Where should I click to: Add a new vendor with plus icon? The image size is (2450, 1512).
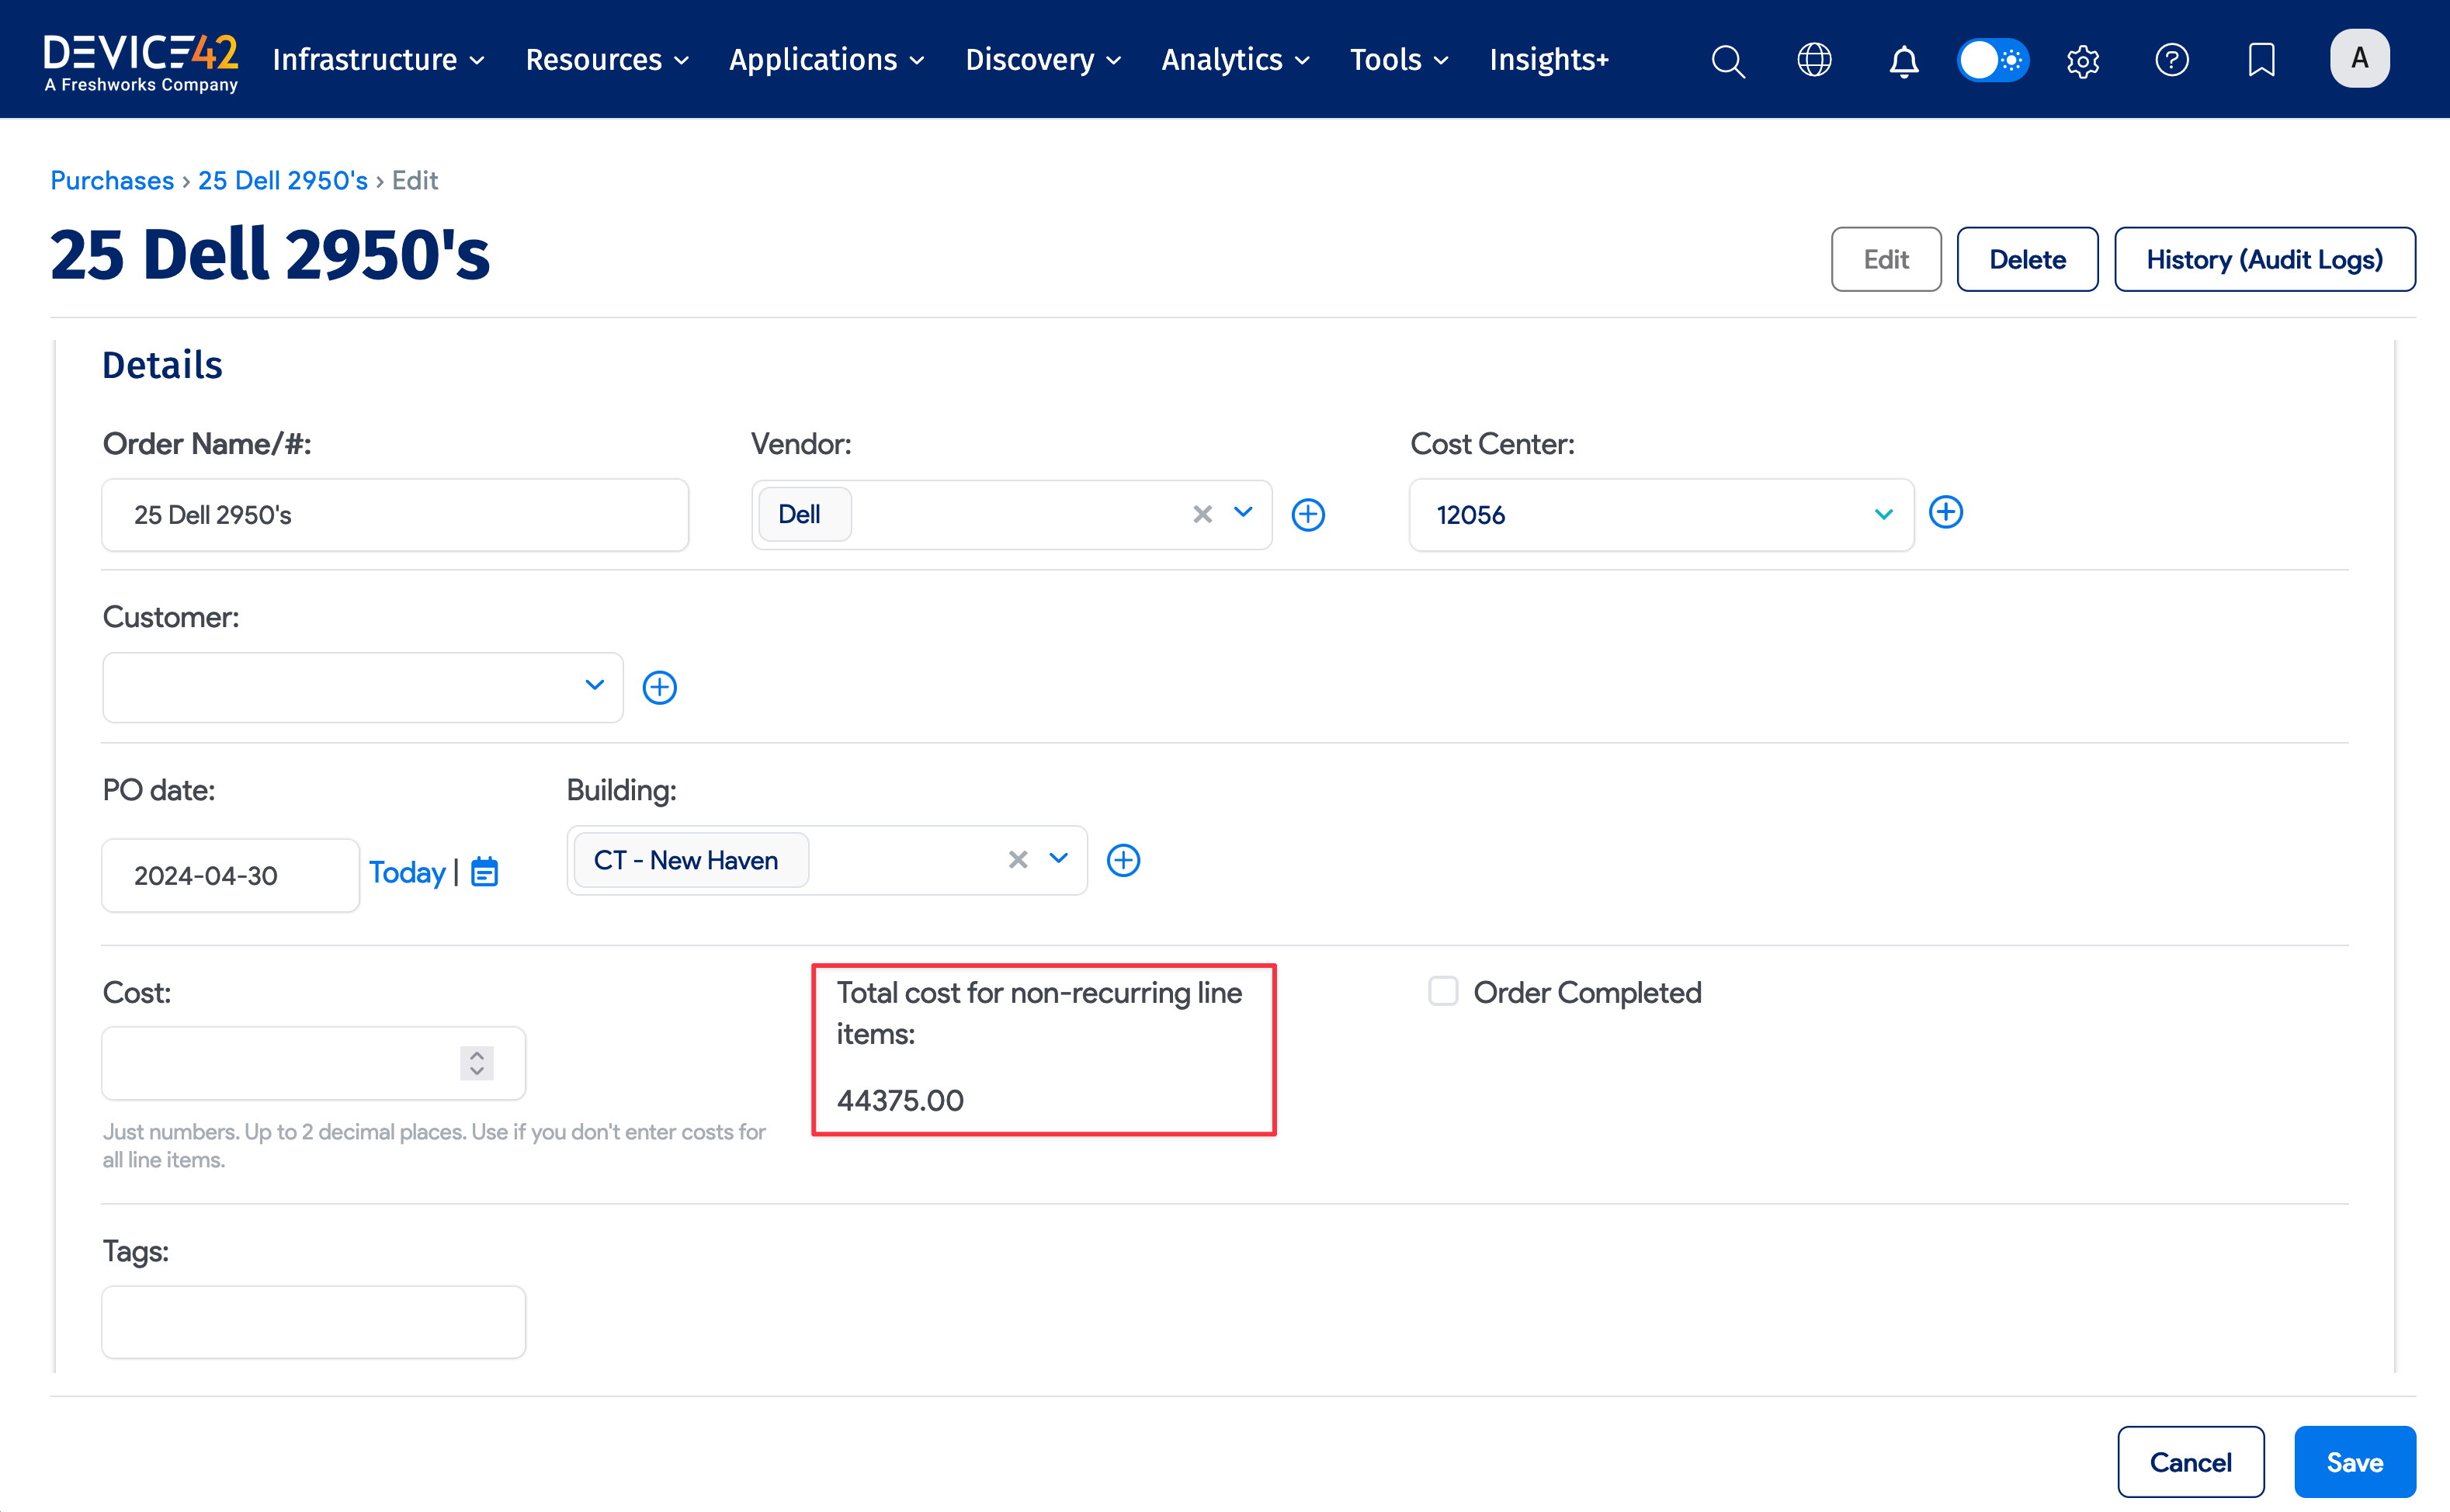point(1308,515)
